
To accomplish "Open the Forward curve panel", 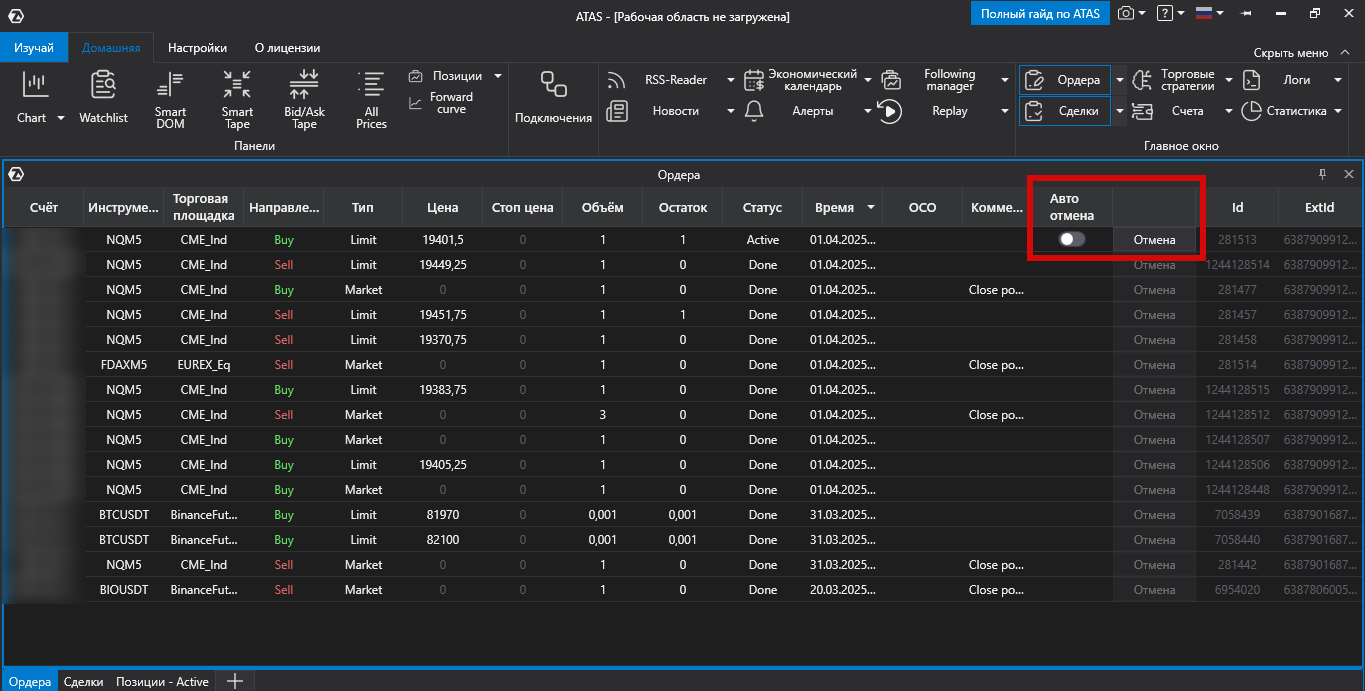I will click(x=441, y=103).
